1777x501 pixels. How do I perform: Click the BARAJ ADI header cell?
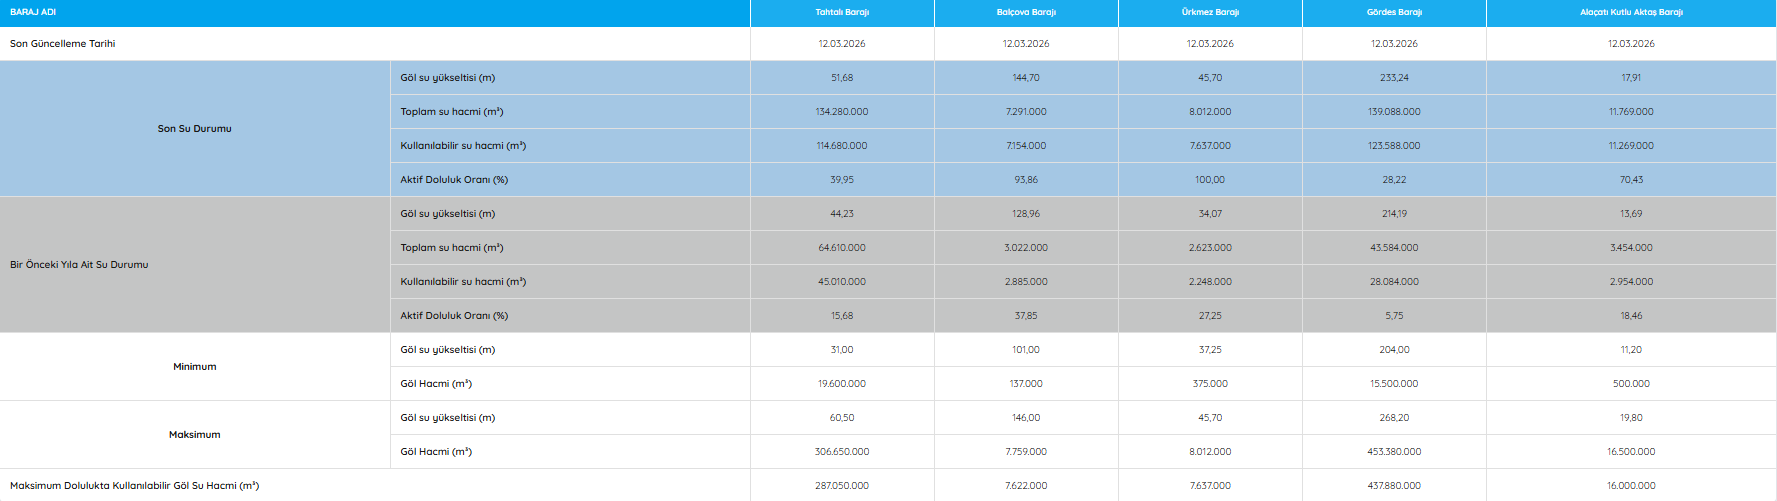[33, 12]
